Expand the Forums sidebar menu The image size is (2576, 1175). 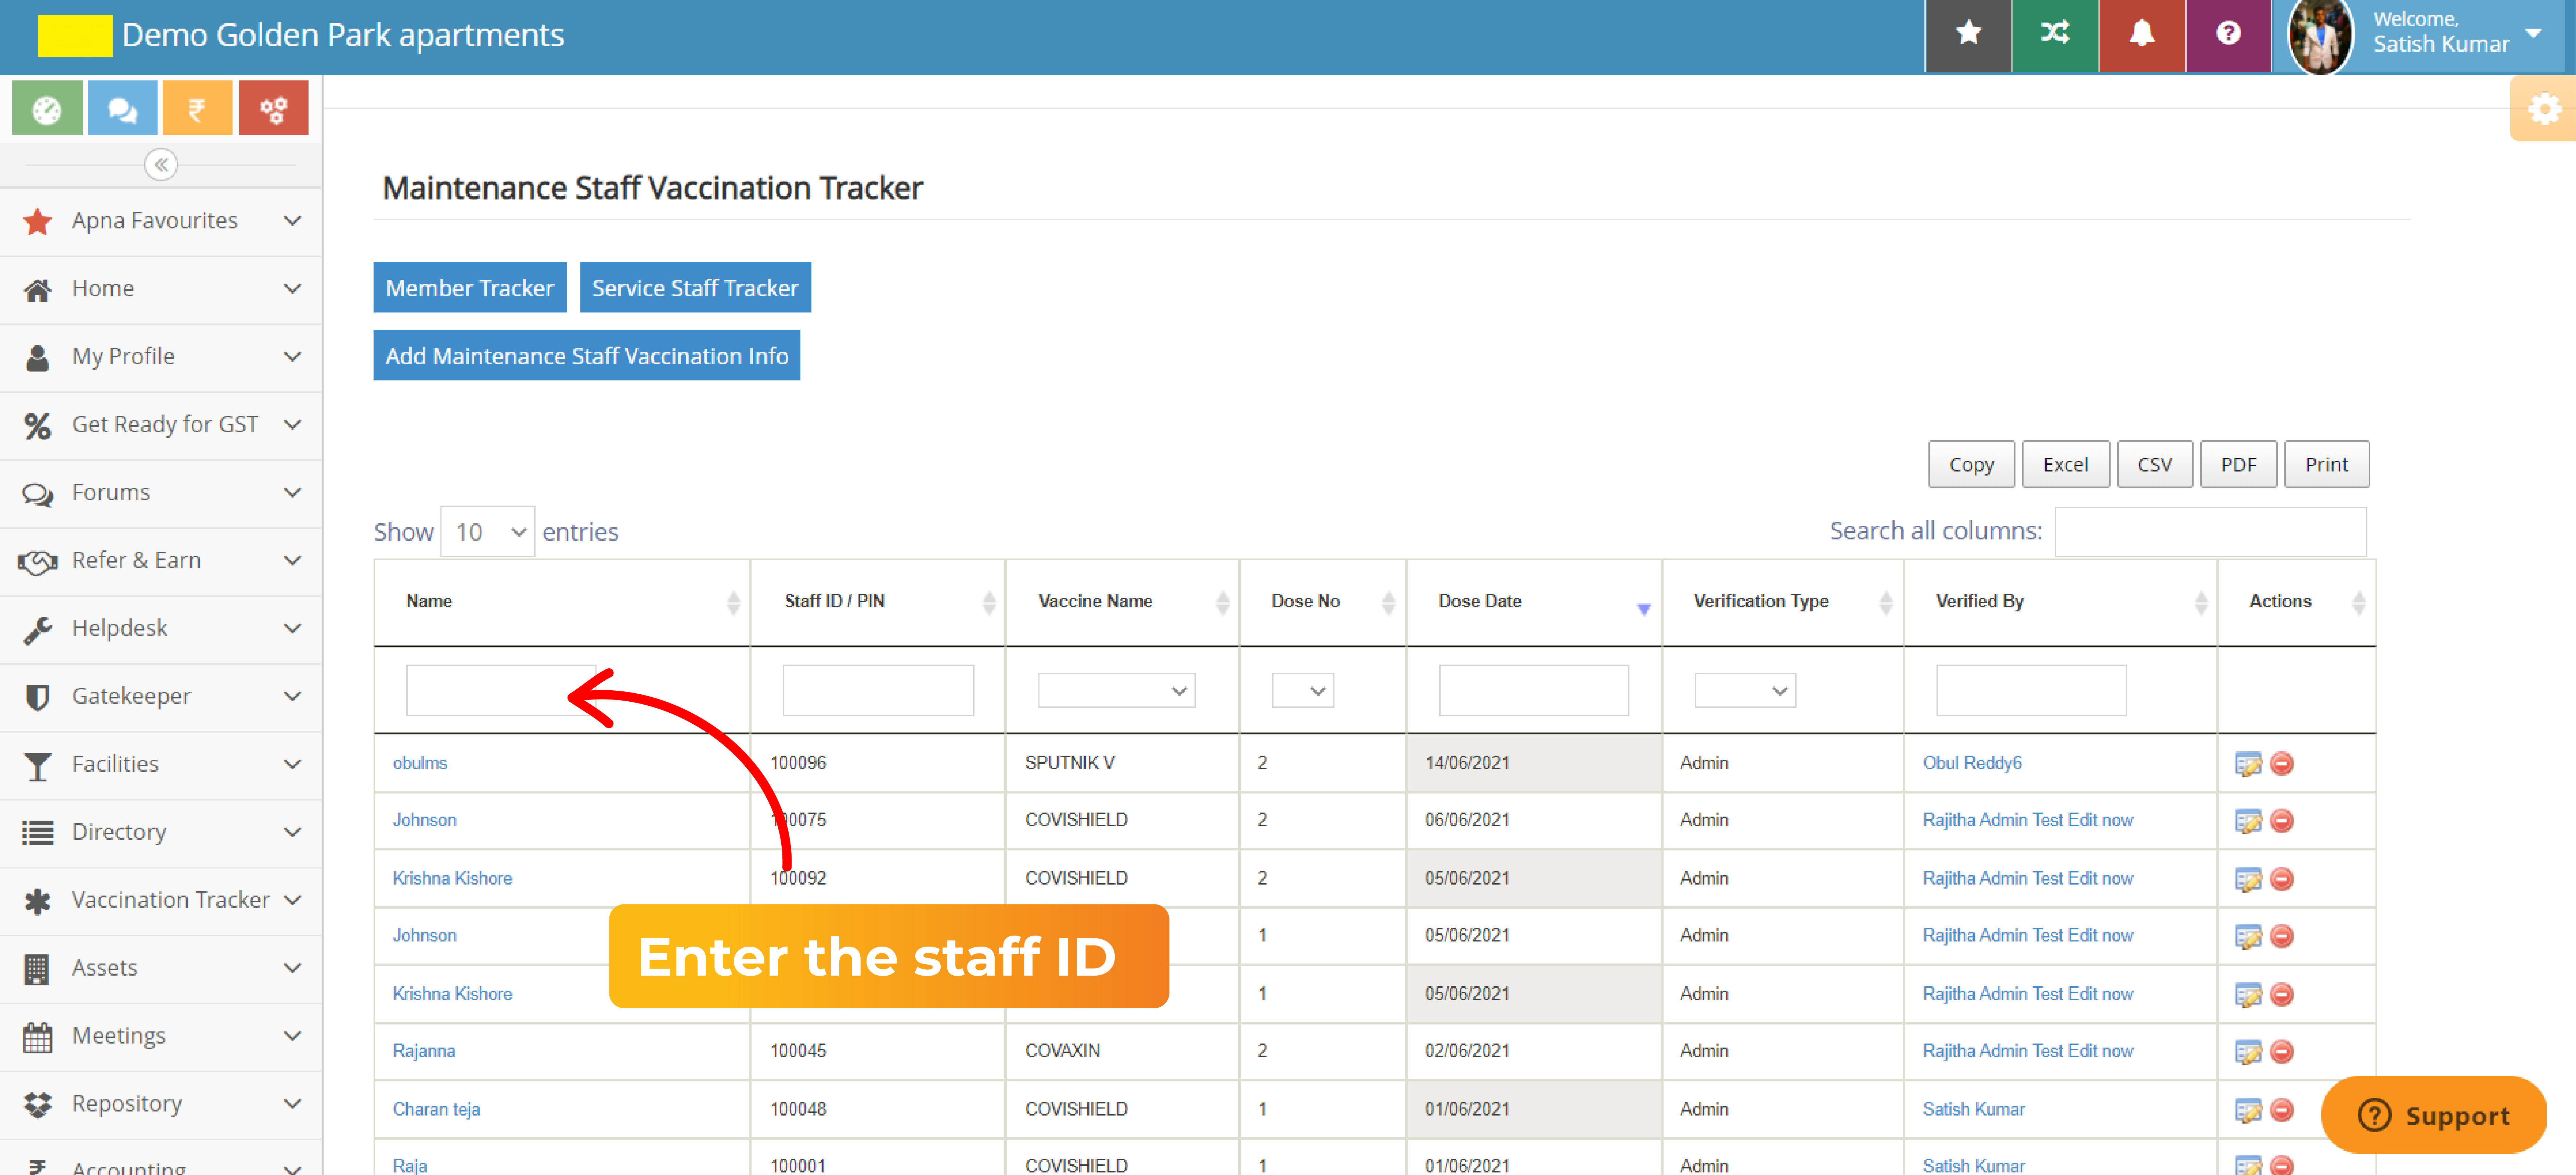[x=161, y=493]
